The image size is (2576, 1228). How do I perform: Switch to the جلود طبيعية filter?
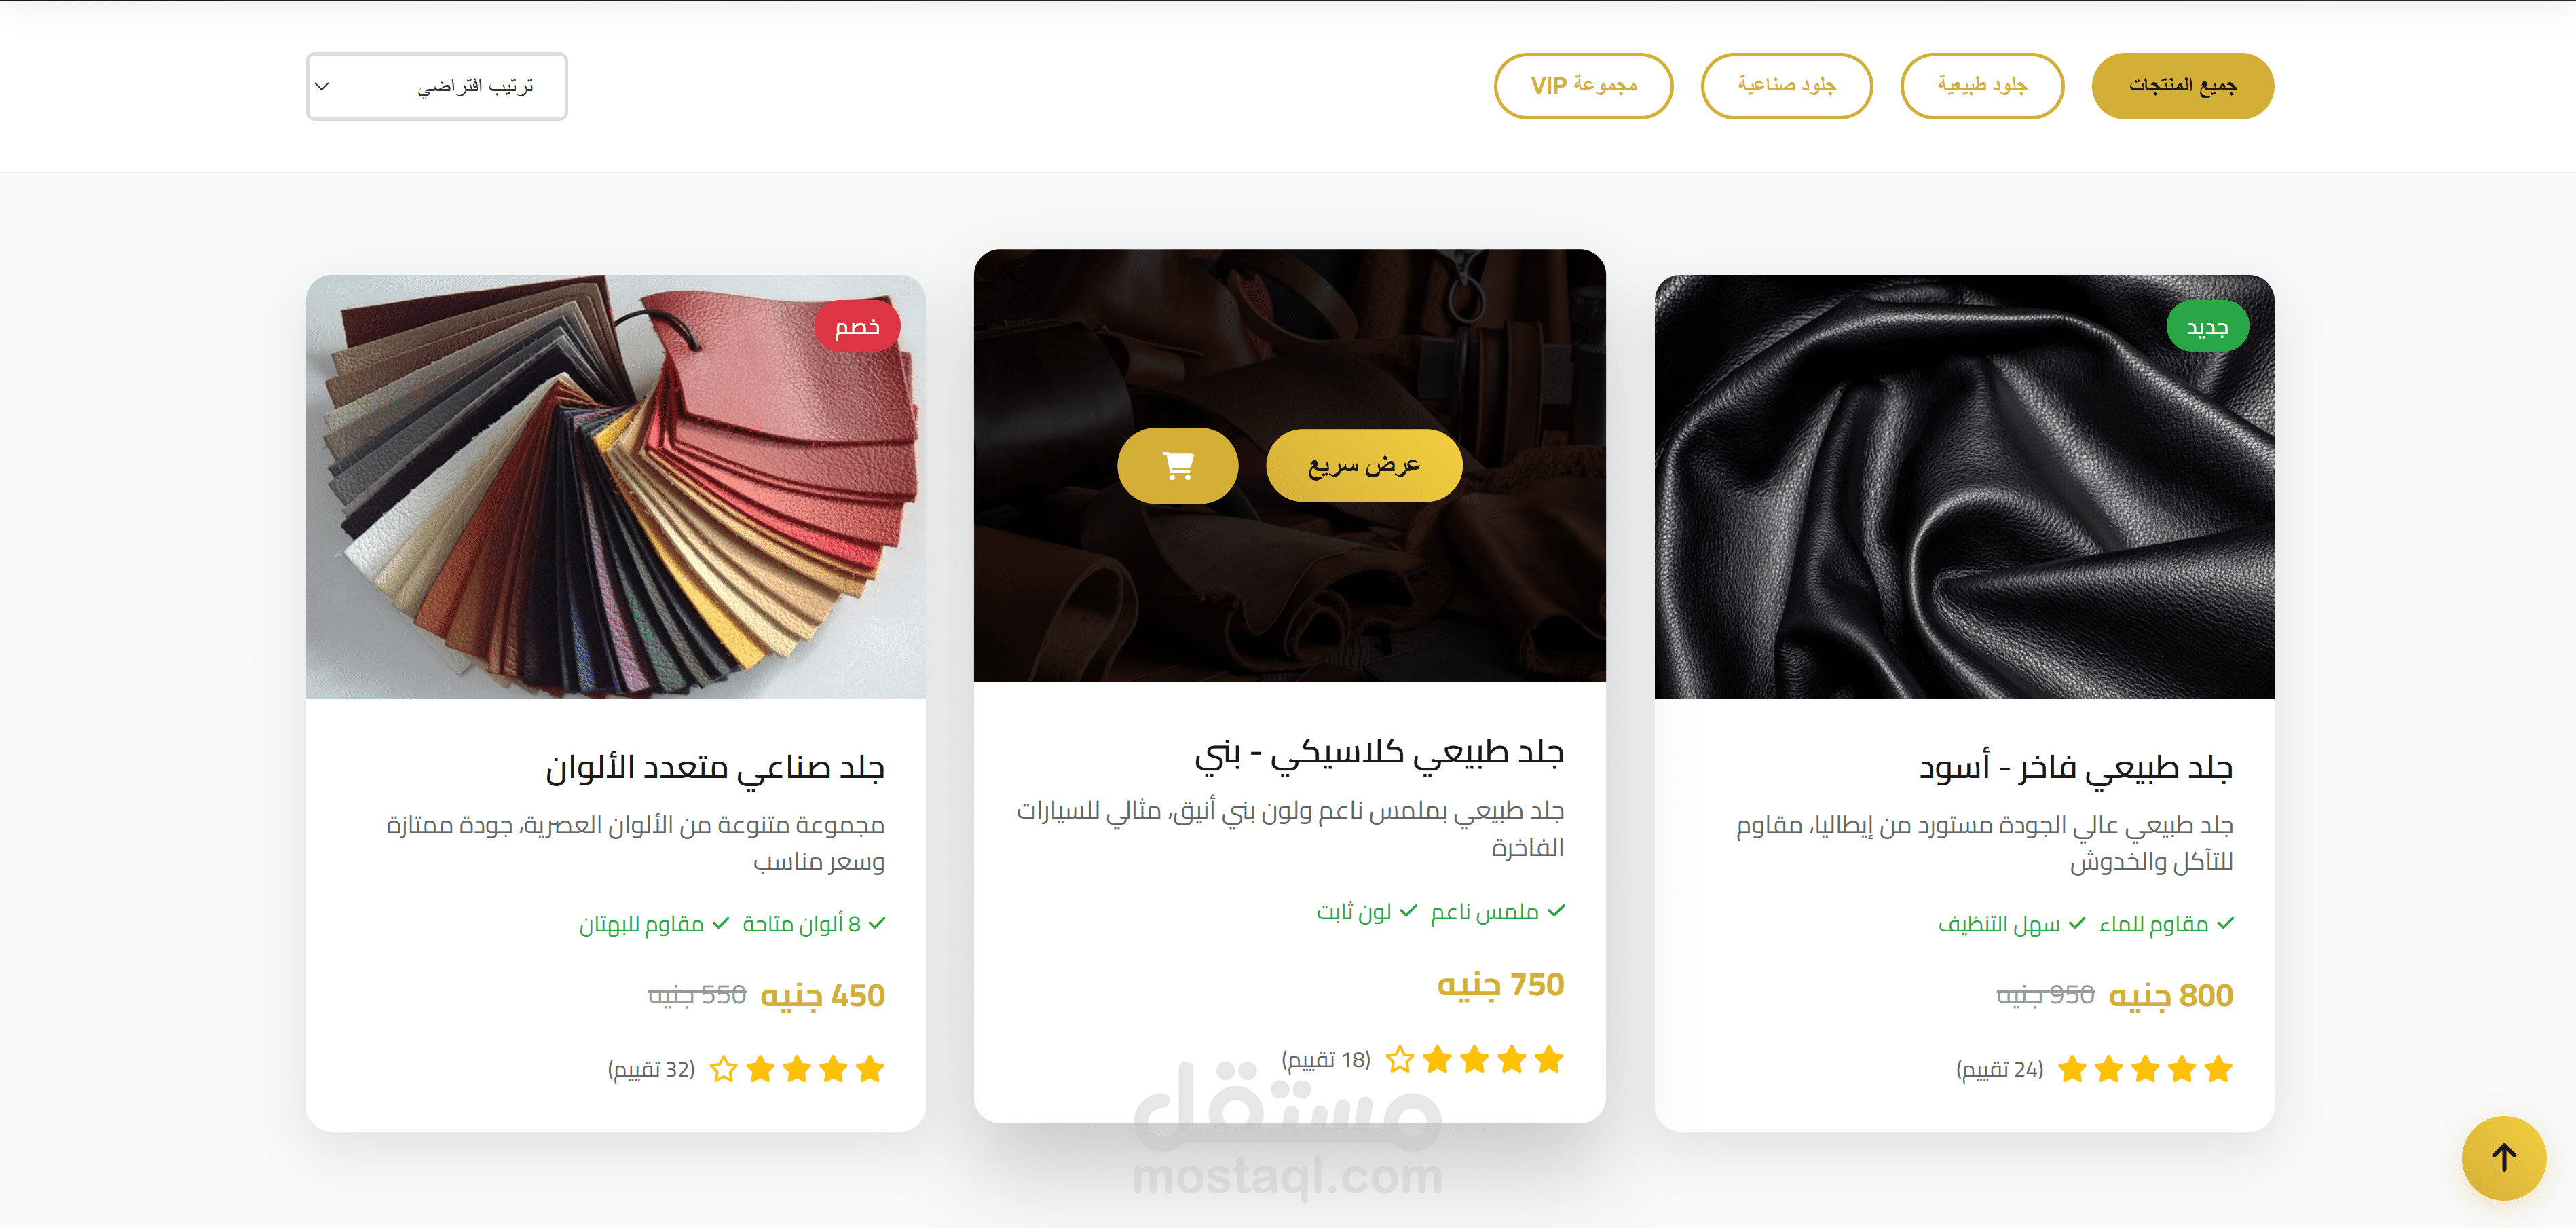coord(1981,86)
